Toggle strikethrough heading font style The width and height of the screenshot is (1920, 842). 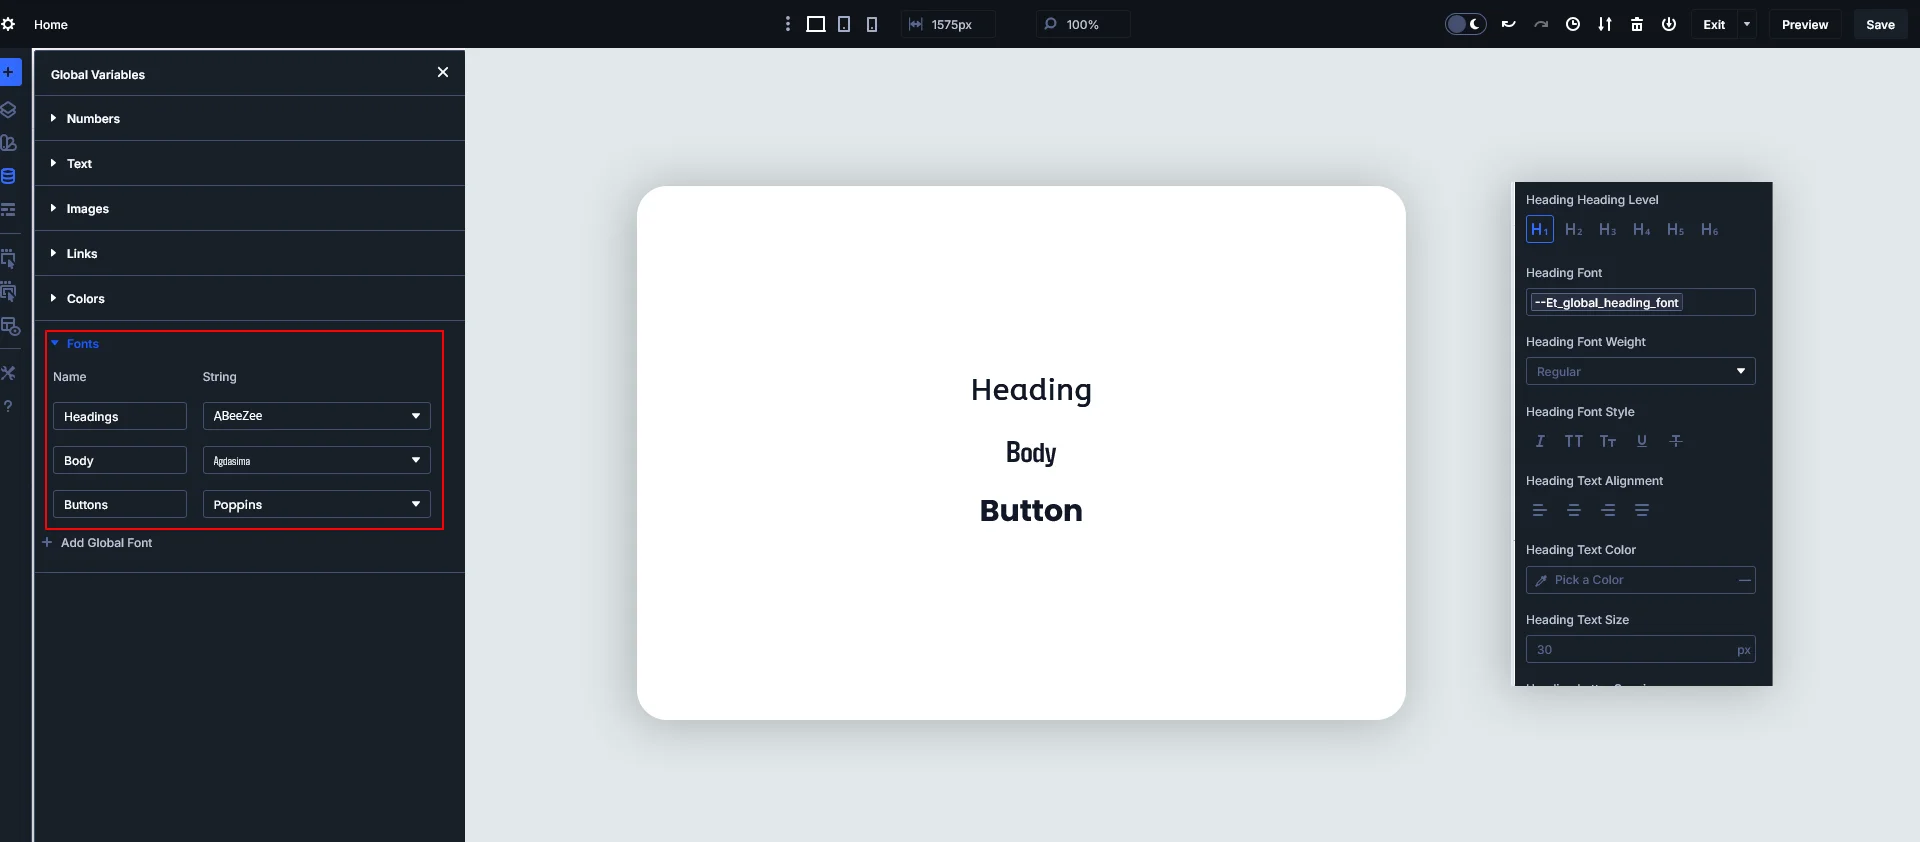(1676, 441)
